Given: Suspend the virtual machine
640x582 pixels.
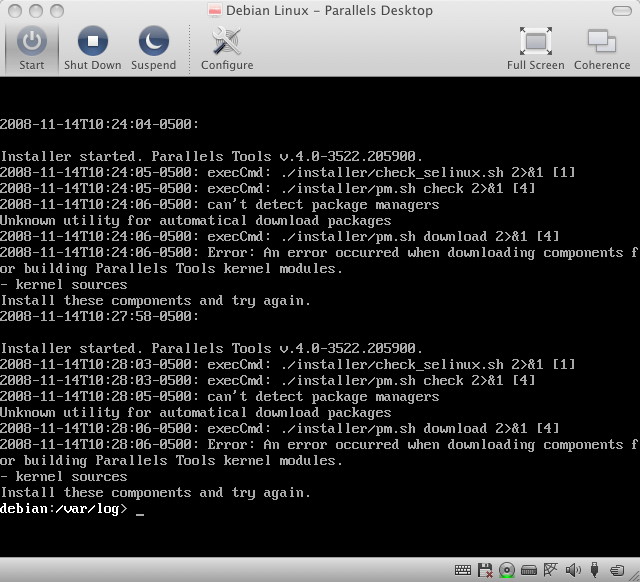Looking at the screenshot, I should point(153,48).
